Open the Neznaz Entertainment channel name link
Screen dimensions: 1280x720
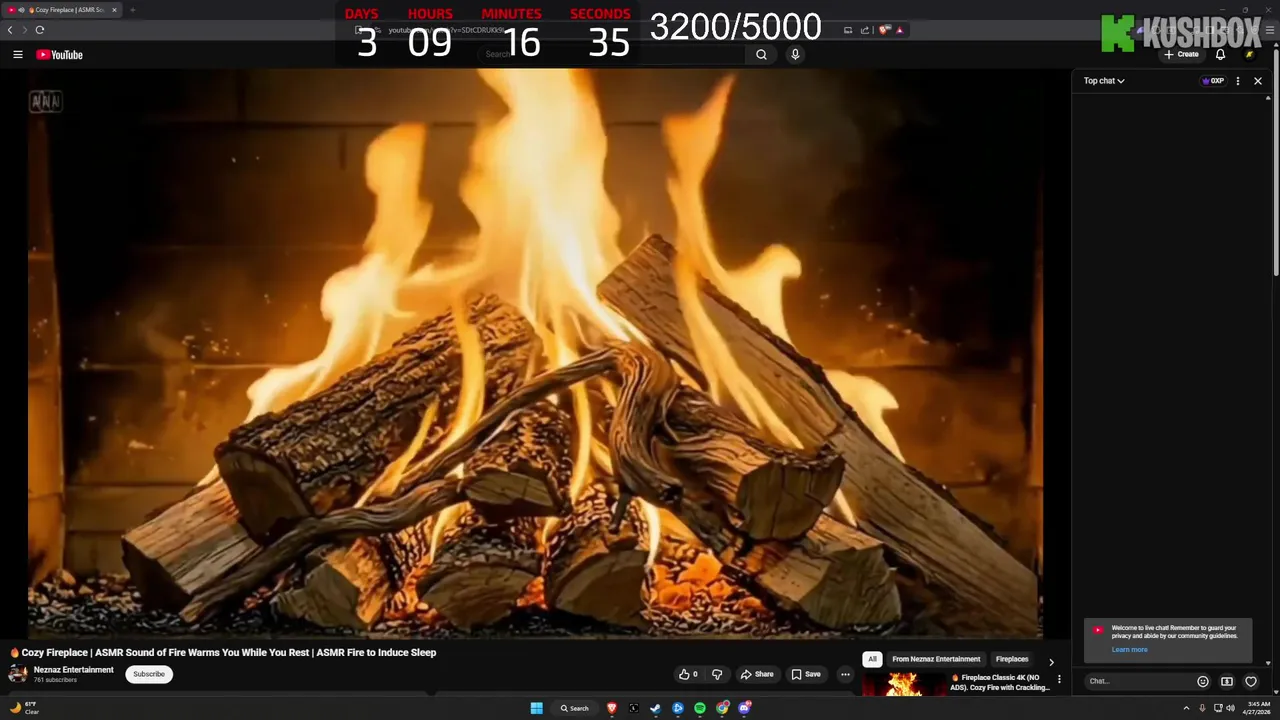point(74,670)
